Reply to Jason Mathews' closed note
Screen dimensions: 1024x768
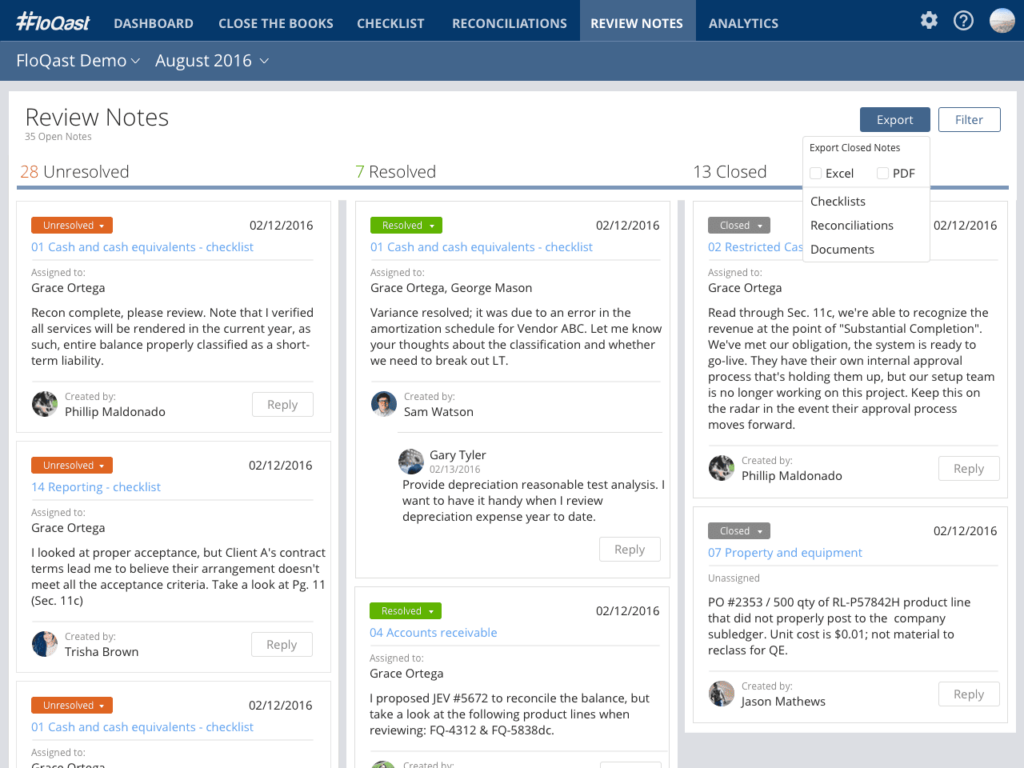968,694
